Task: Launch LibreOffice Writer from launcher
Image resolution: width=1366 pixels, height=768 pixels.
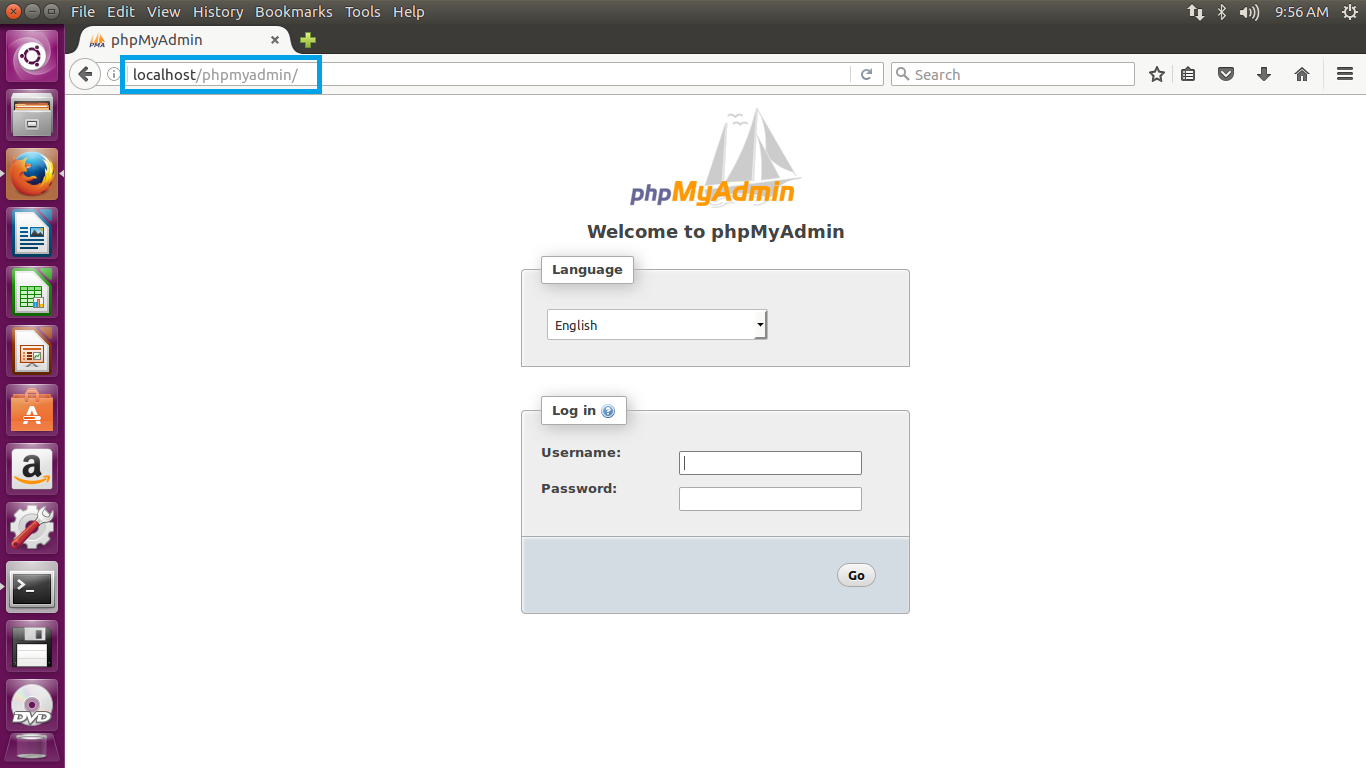Action: [33, 233]
